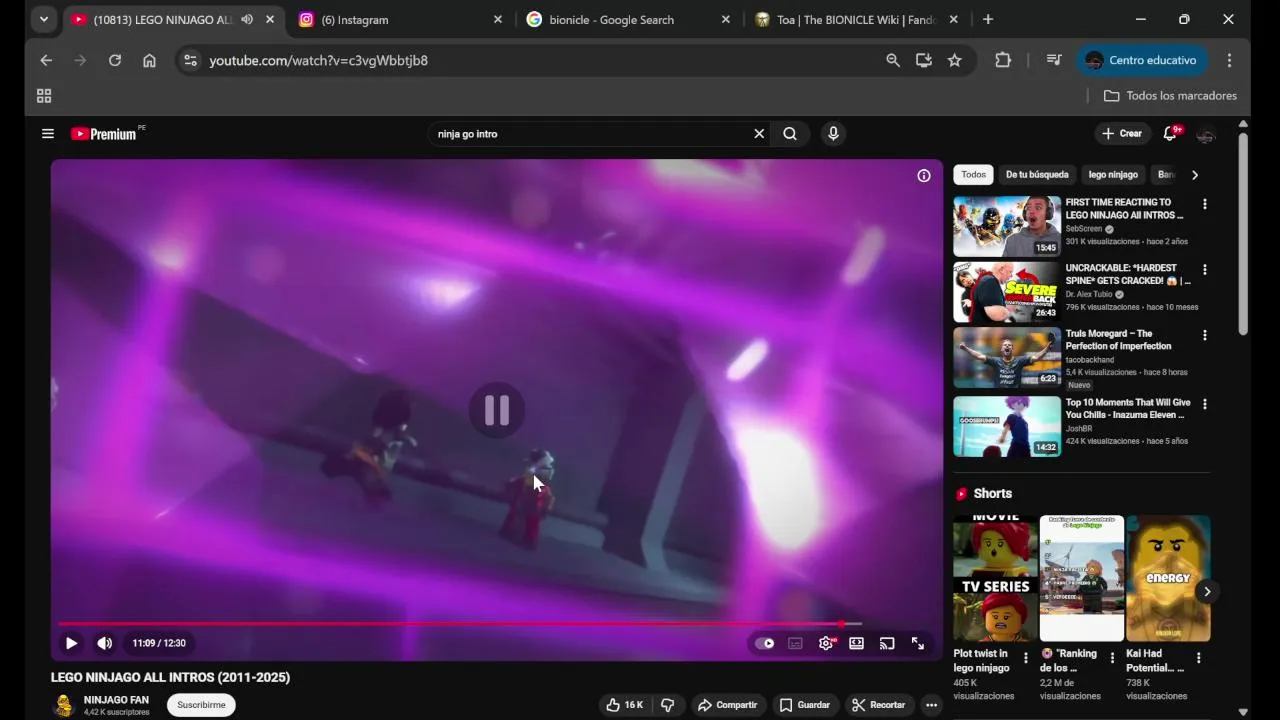Screen dimensions: 1280x720
Task: Save video with Guardar button
Action: (805, 705)
